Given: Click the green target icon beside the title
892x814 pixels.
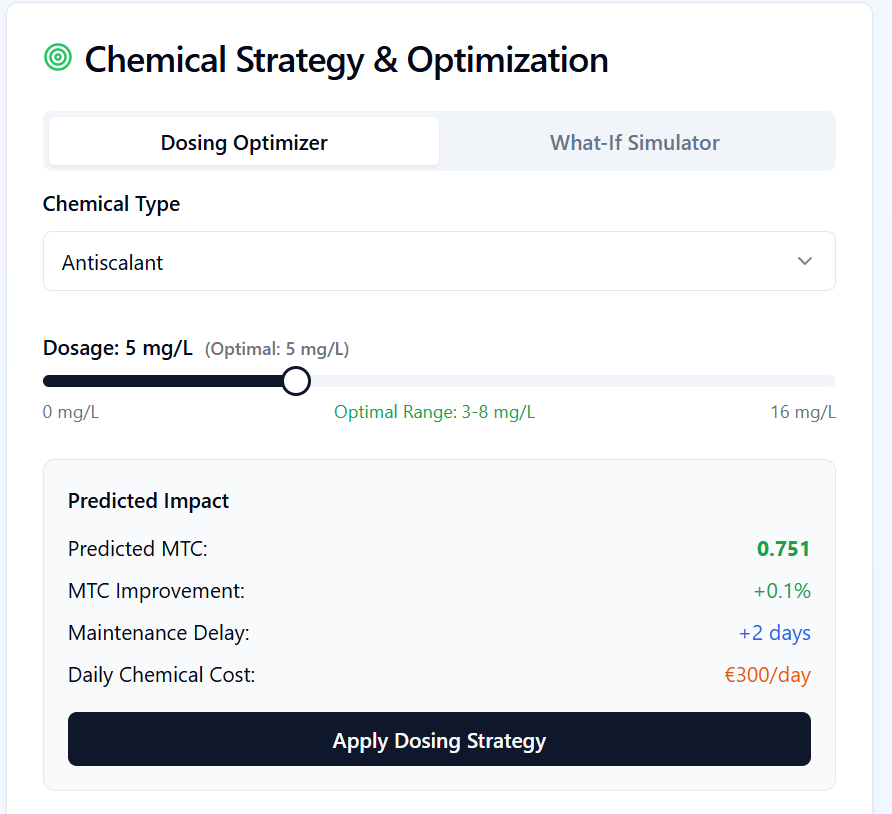Looking at the screenshot, I should coord(57,58).
